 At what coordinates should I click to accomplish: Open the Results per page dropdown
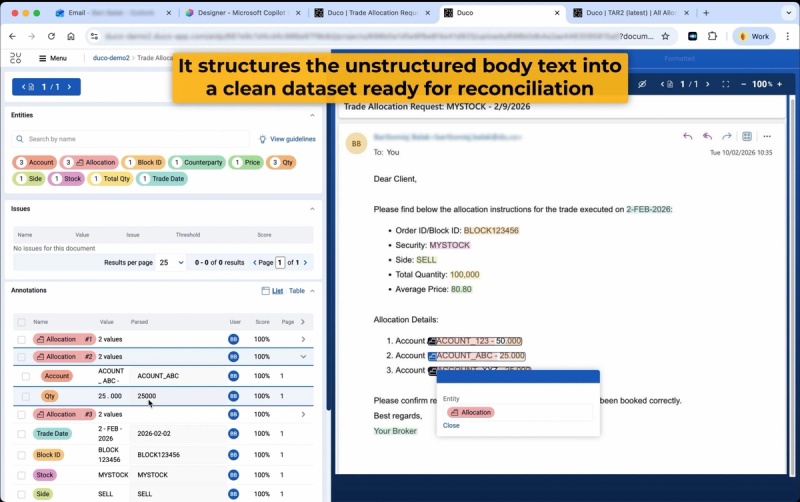171,262
